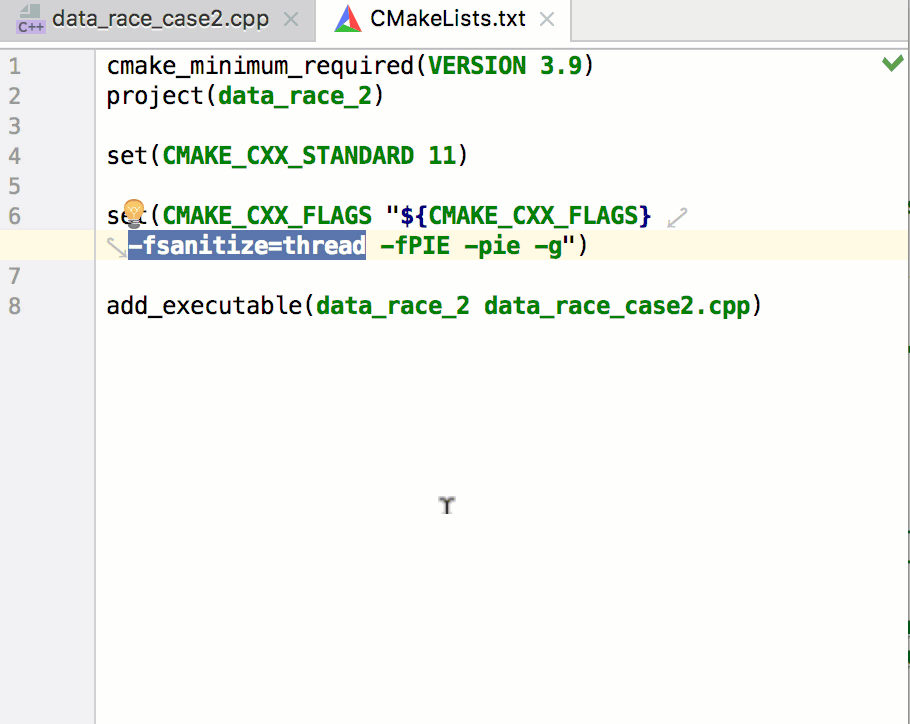Click the wrap indicator arrow after CMAKE_CXX_FLAGS
This screenshot has height=724, width=910.
tap(675, 216)
